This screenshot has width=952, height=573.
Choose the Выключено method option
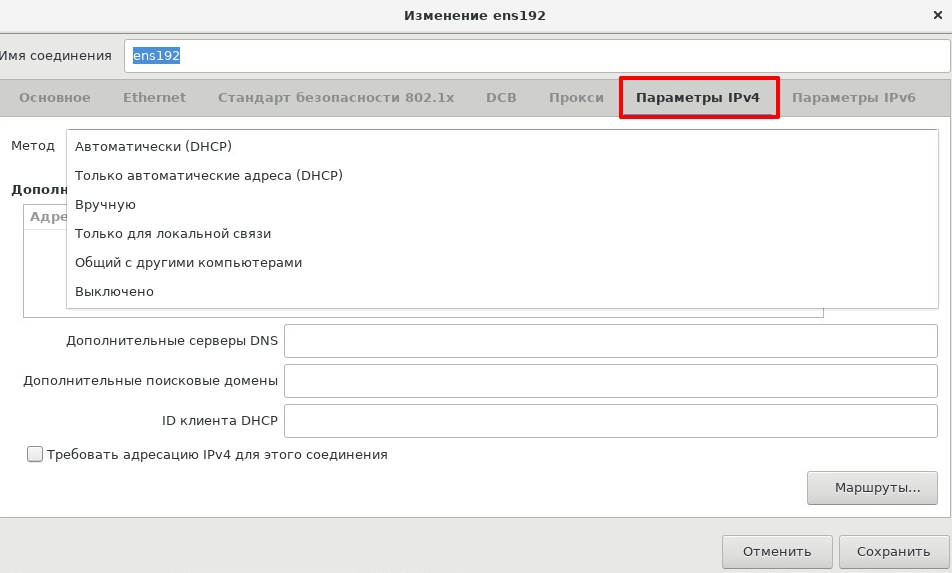[502, 292]
